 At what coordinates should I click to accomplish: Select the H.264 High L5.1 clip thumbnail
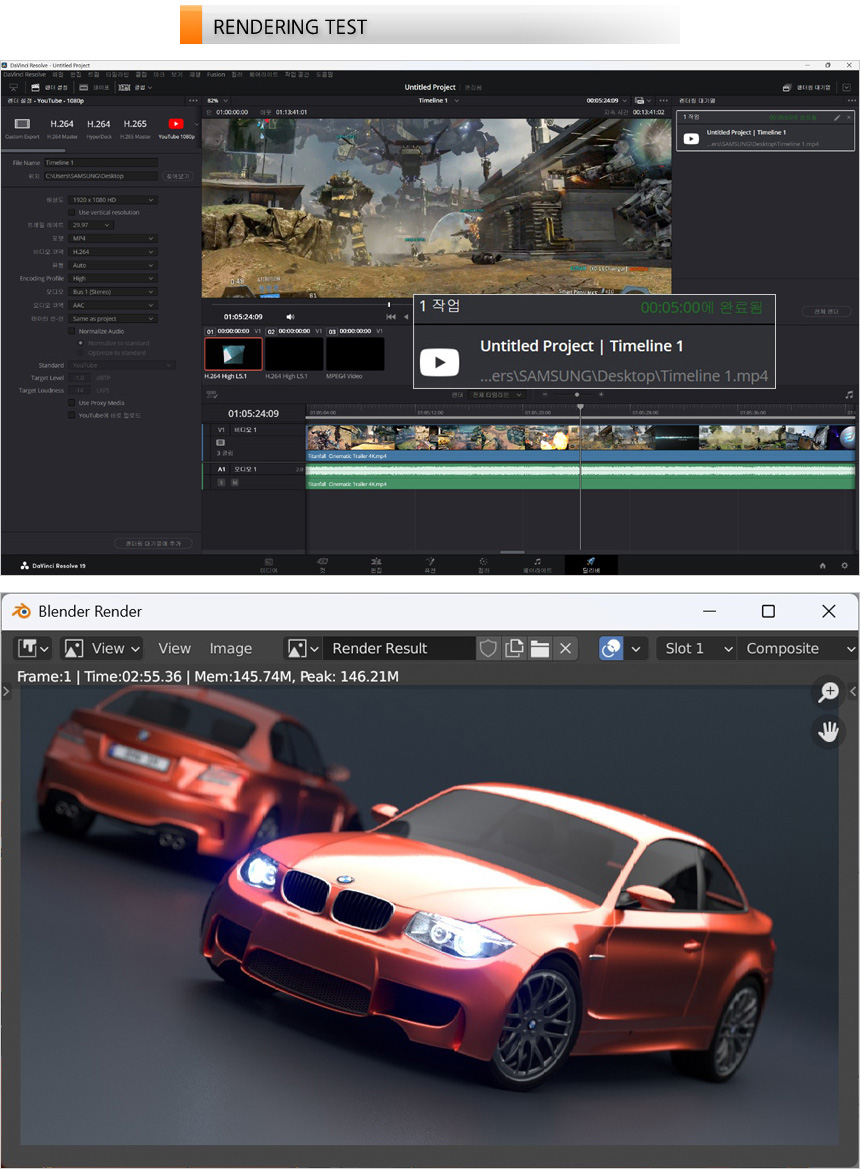tap(233, 354)
